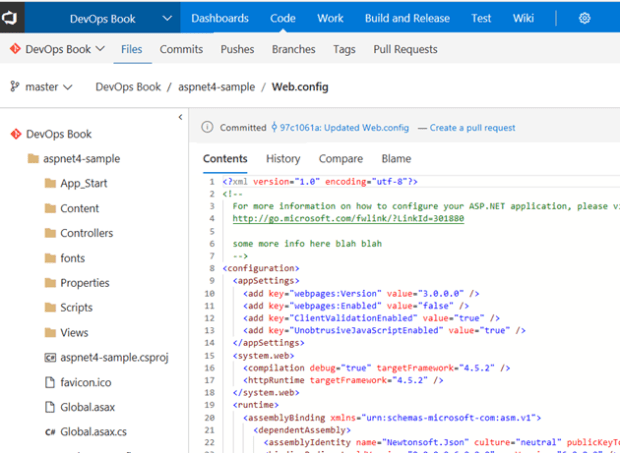Collapse the file tree side panel
The image size is (620, 453).
click(180, 118)
